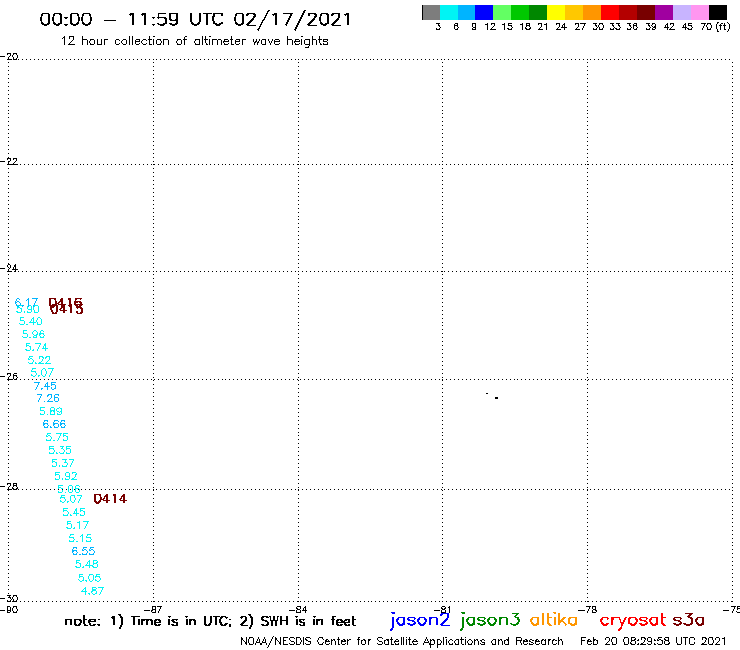The width and height of the screenshot is (740, 650).
Task: Click the purple swatch in the color bar
Action: point(664,12)
